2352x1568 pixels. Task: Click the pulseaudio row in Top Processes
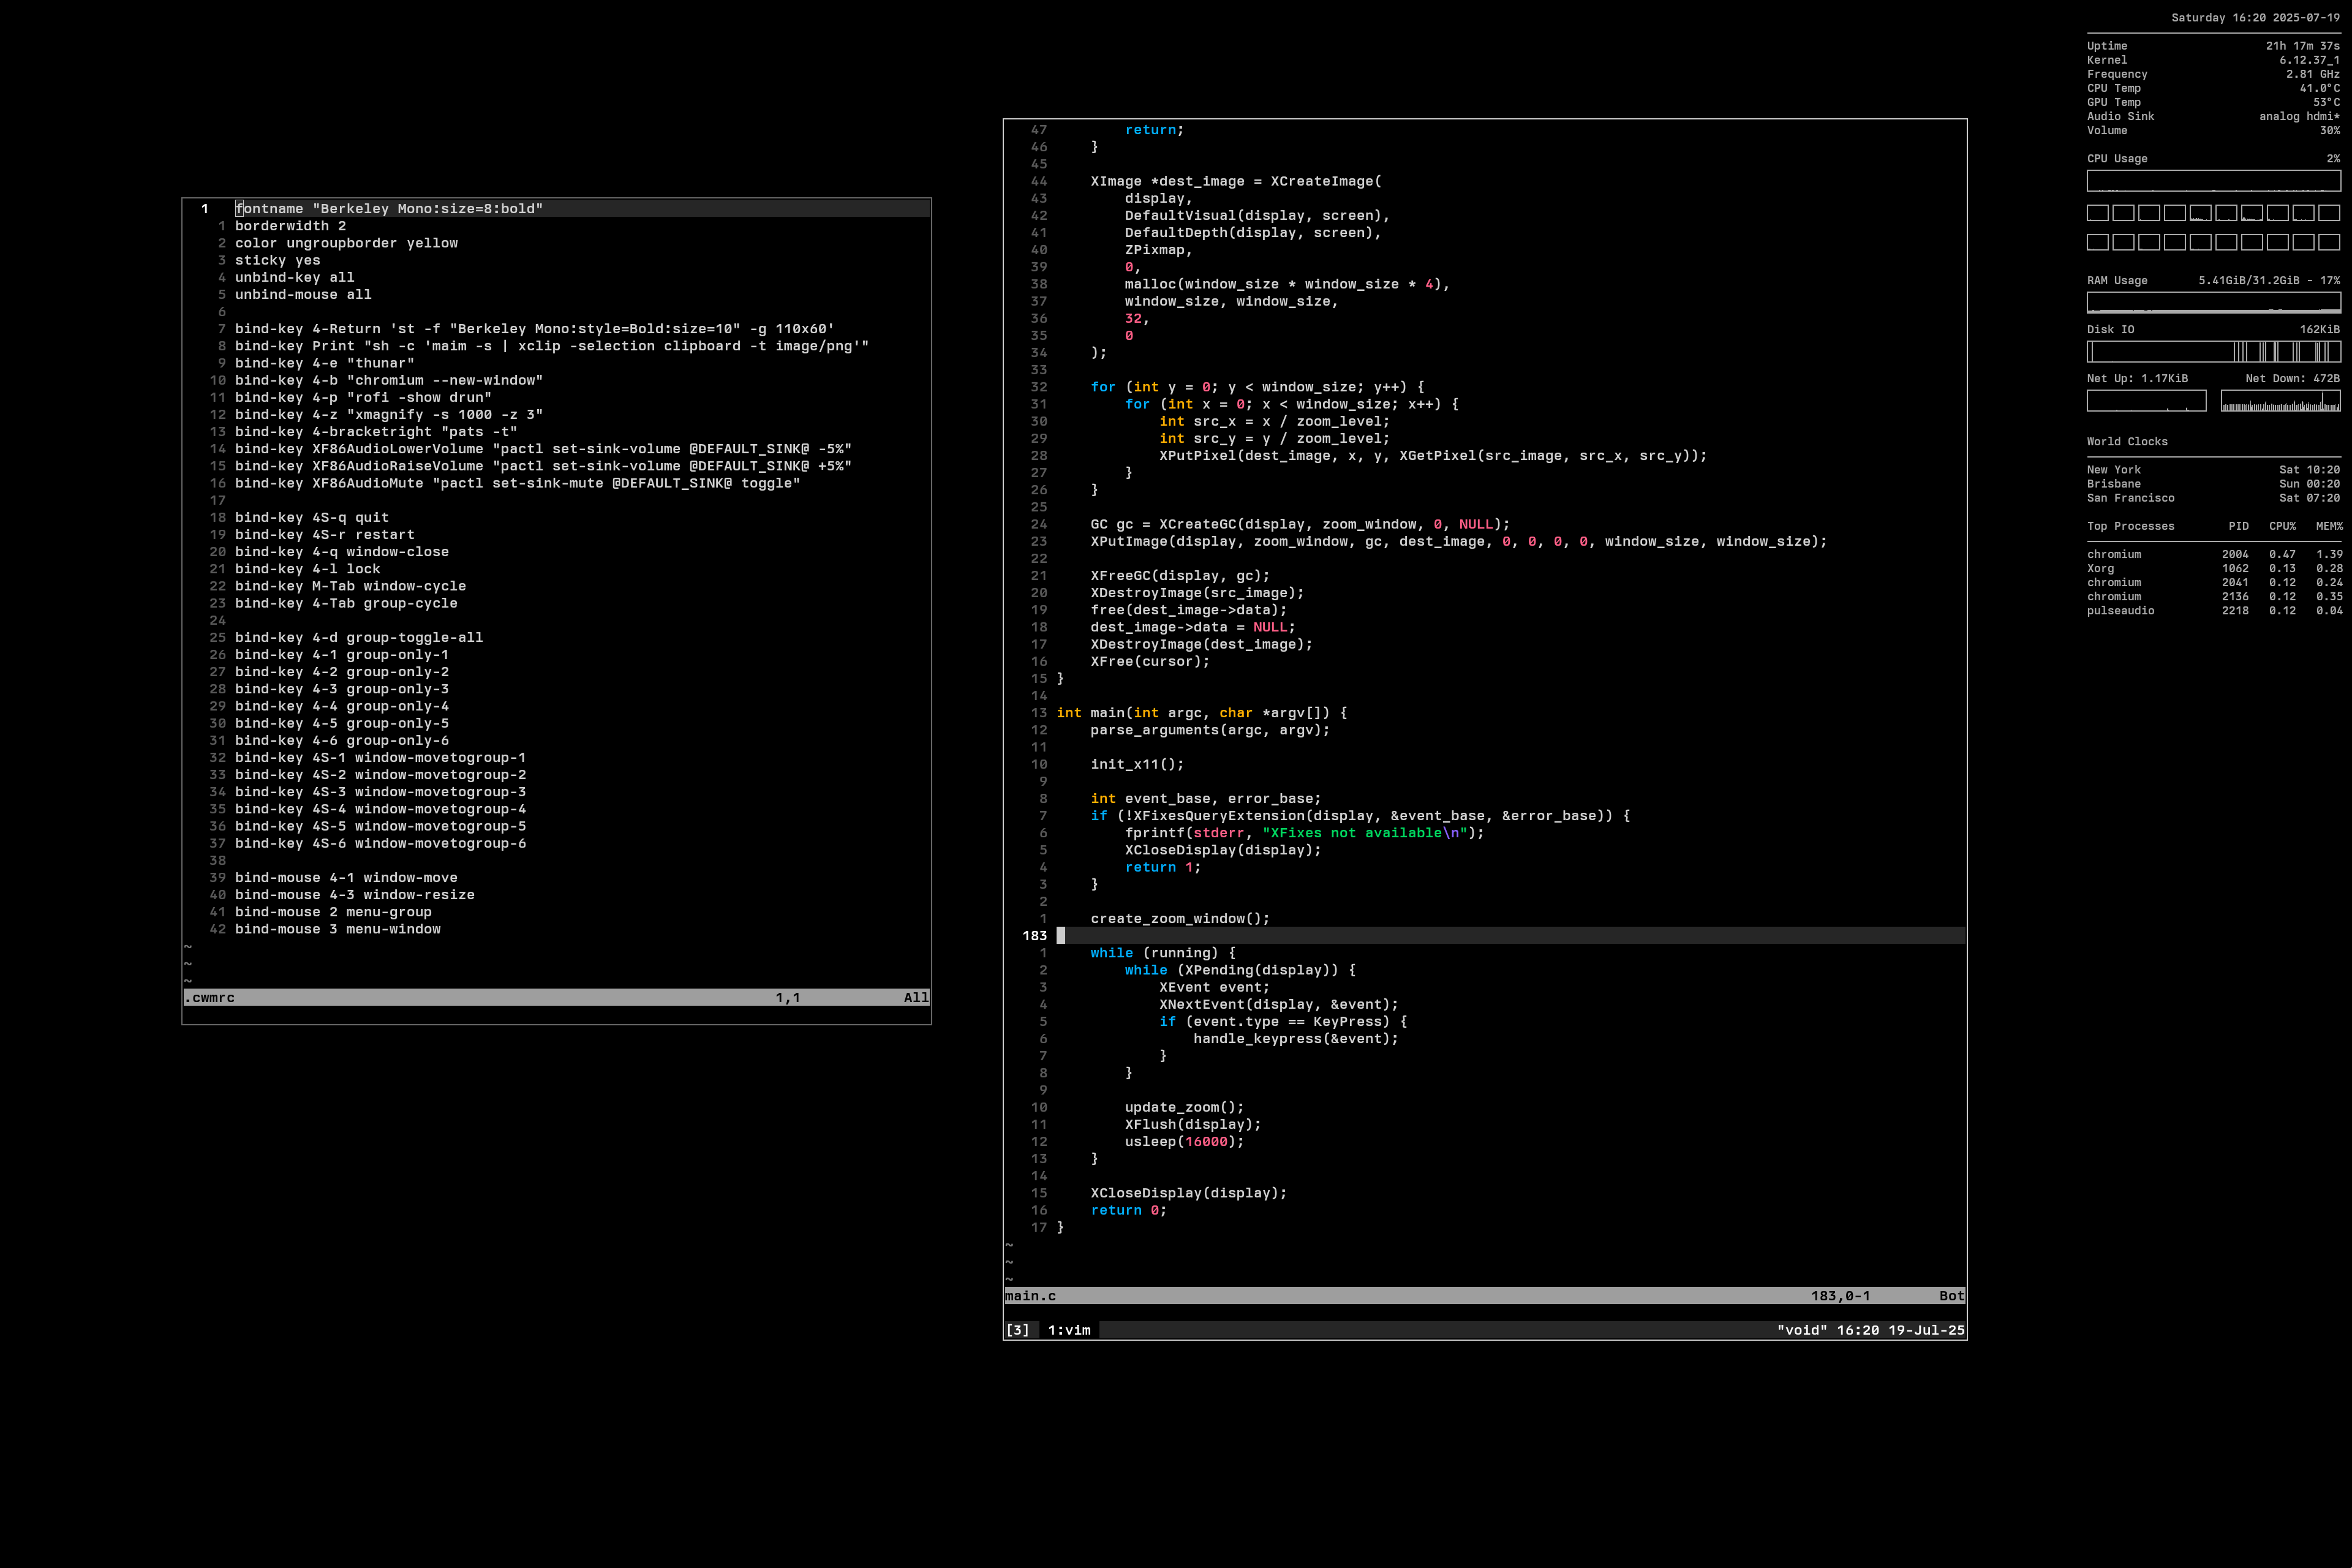2214,610
